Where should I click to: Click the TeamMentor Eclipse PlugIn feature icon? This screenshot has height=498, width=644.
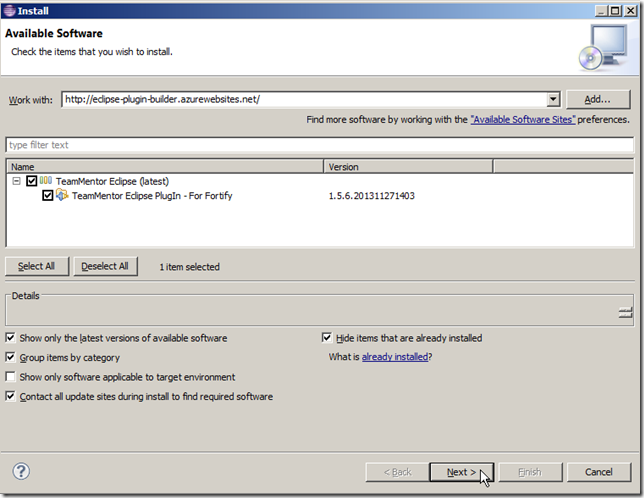click(x=62, y=195)
